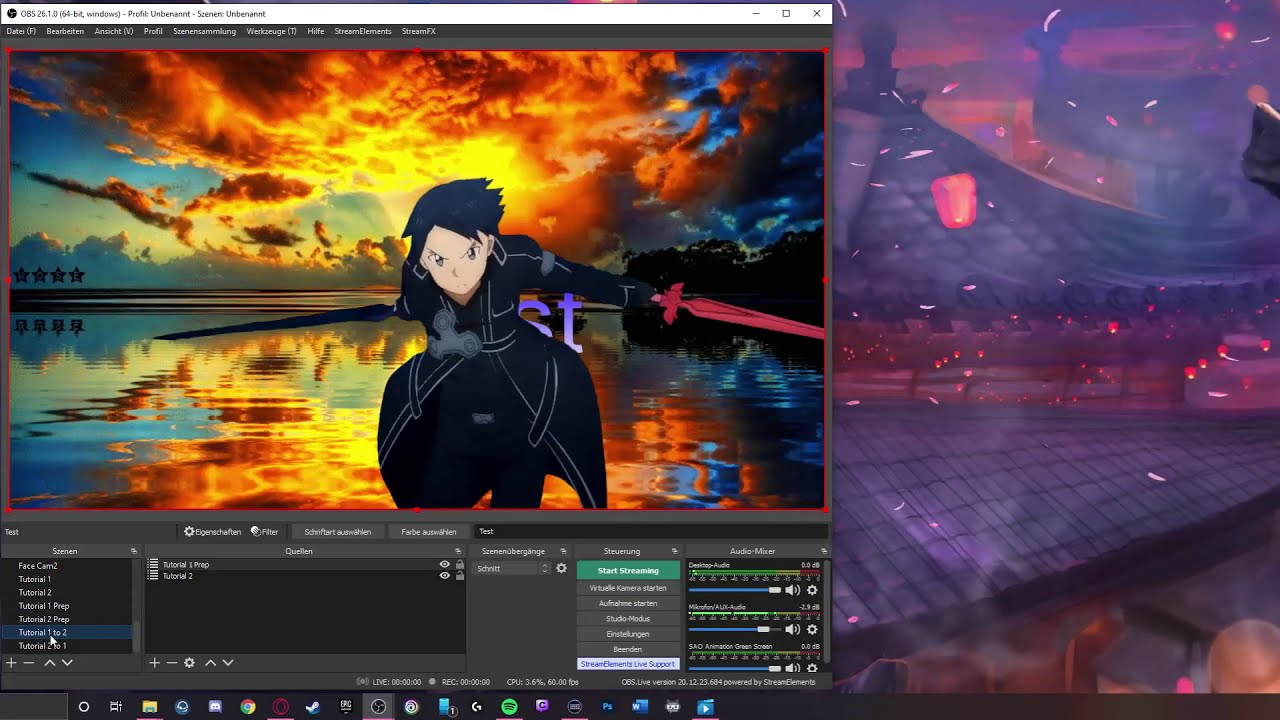Pop out the Steuerung dock panel
Image resolution: width=1280 pixels, height=720 pixels.
(x=674, y=551)
